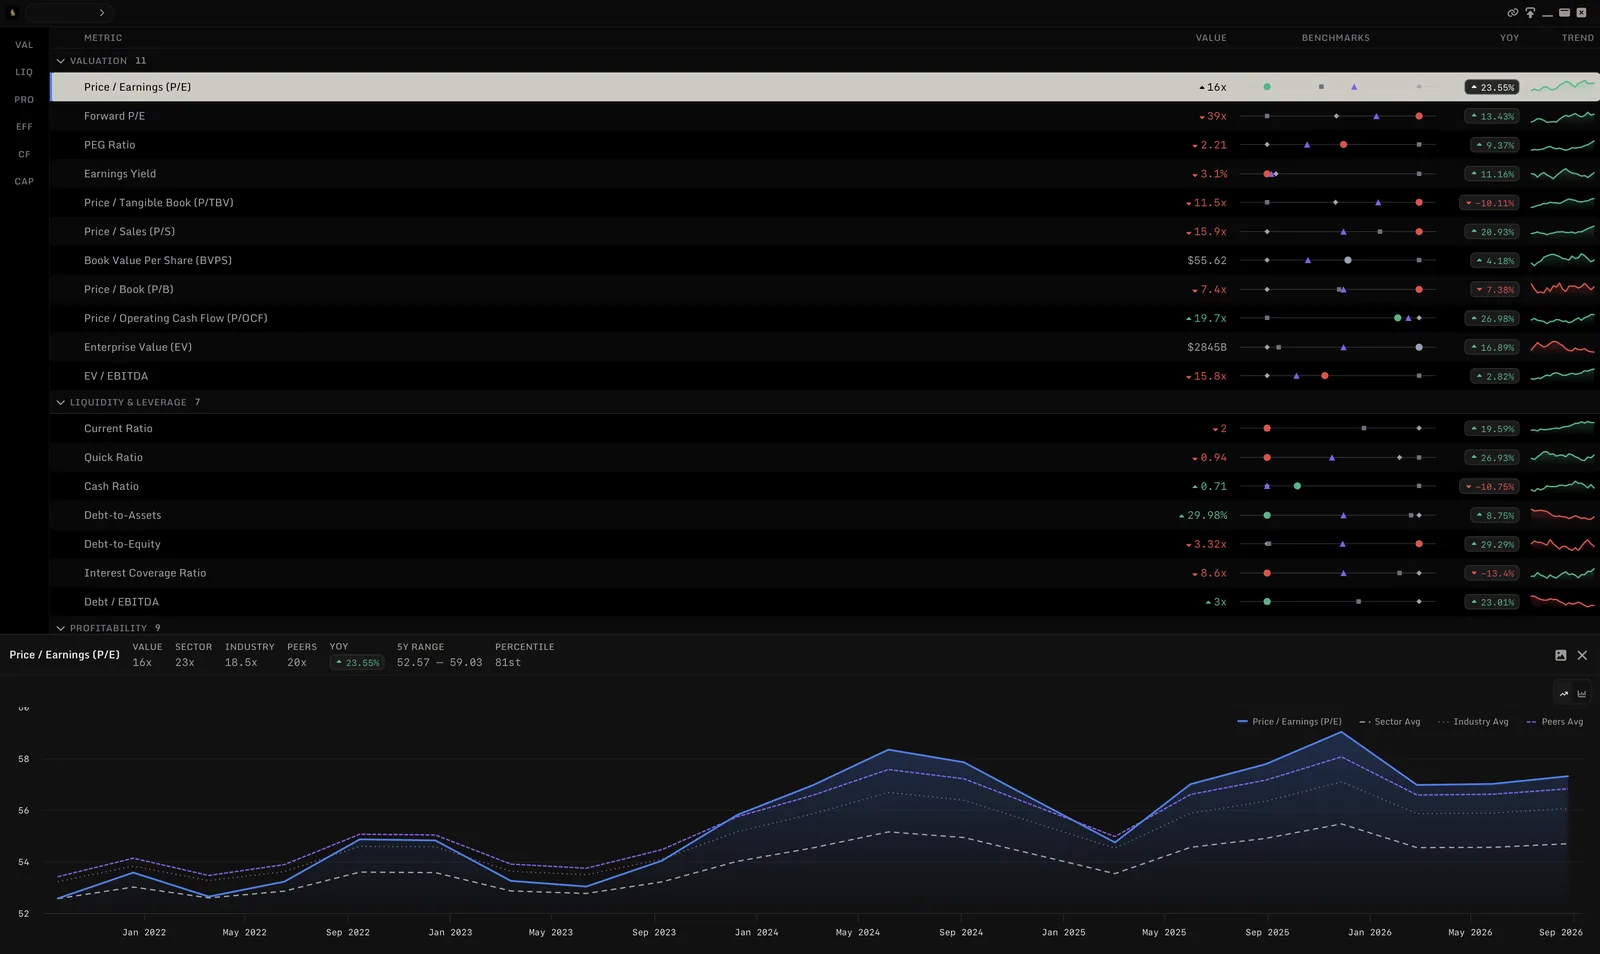
Task: Save chart as image using picture icon
Action: 1560,655
